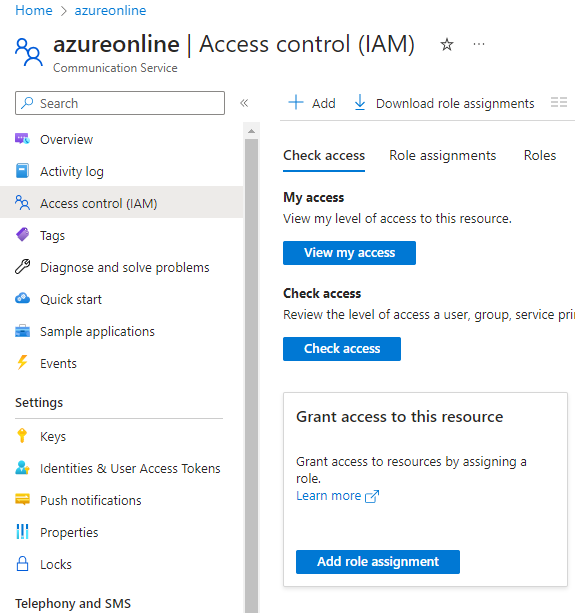Click the purple Tags icon
The image size is (575, 613).
tap(22, 235)
